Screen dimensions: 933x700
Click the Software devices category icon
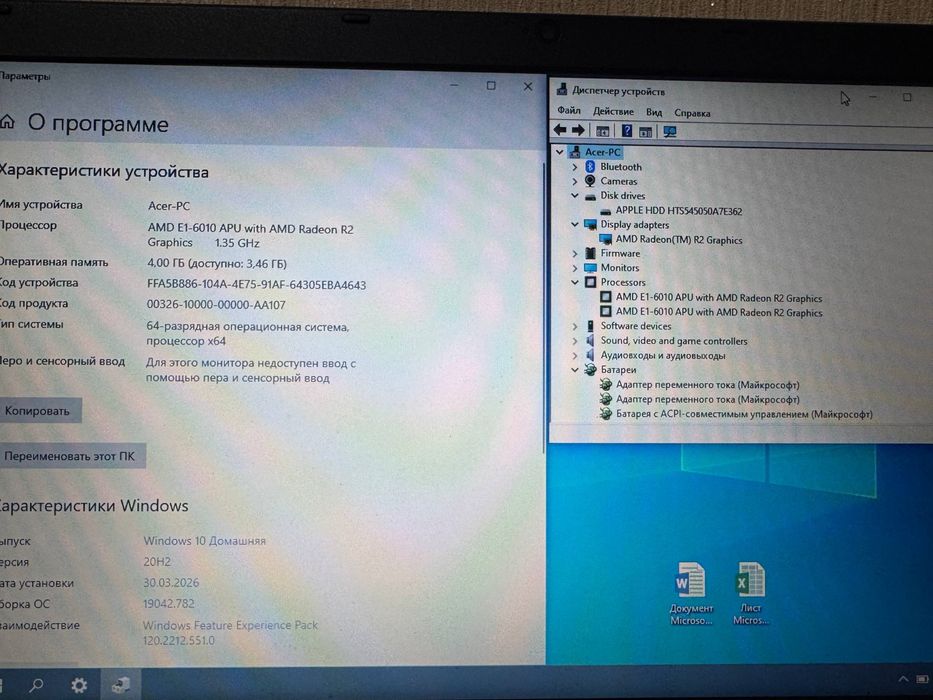(x=590, y=326)
